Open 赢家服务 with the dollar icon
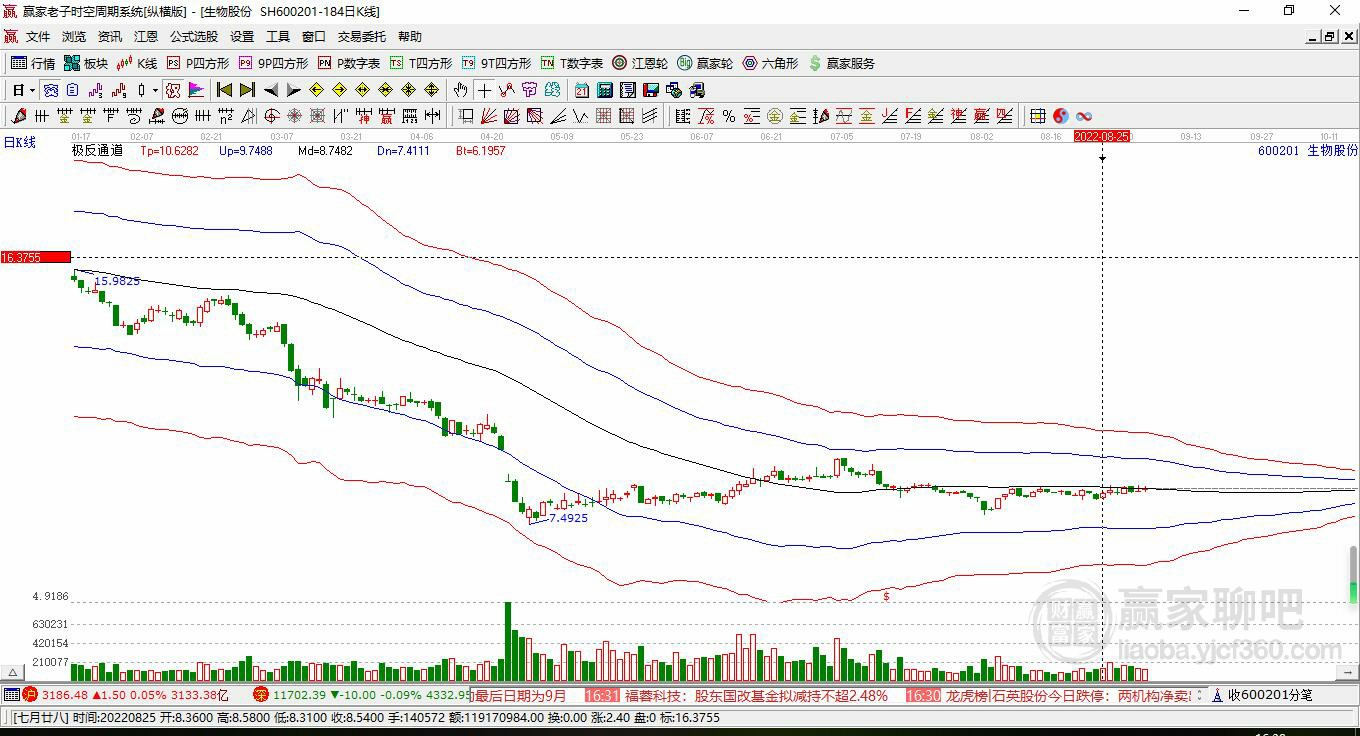 (x=841, y=63)
